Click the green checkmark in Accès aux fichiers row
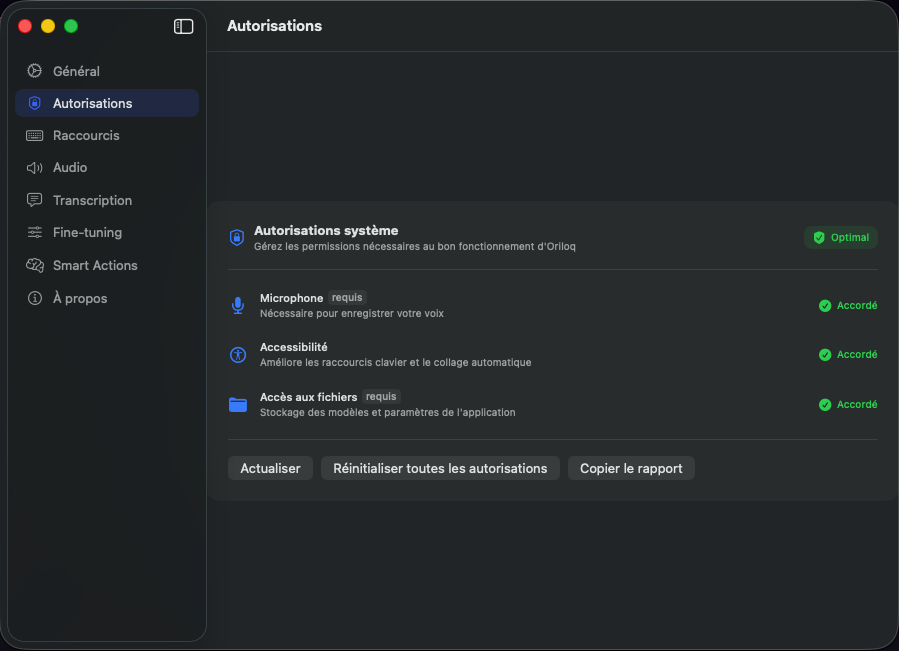Viewport: 899px width, 651px height. [x=825, y=405]
